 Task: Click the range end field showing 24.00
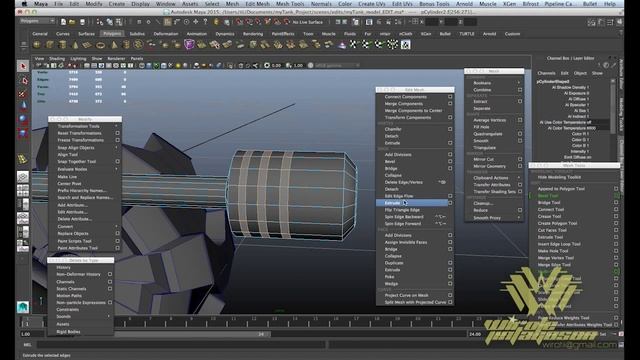tap(476, 334)
